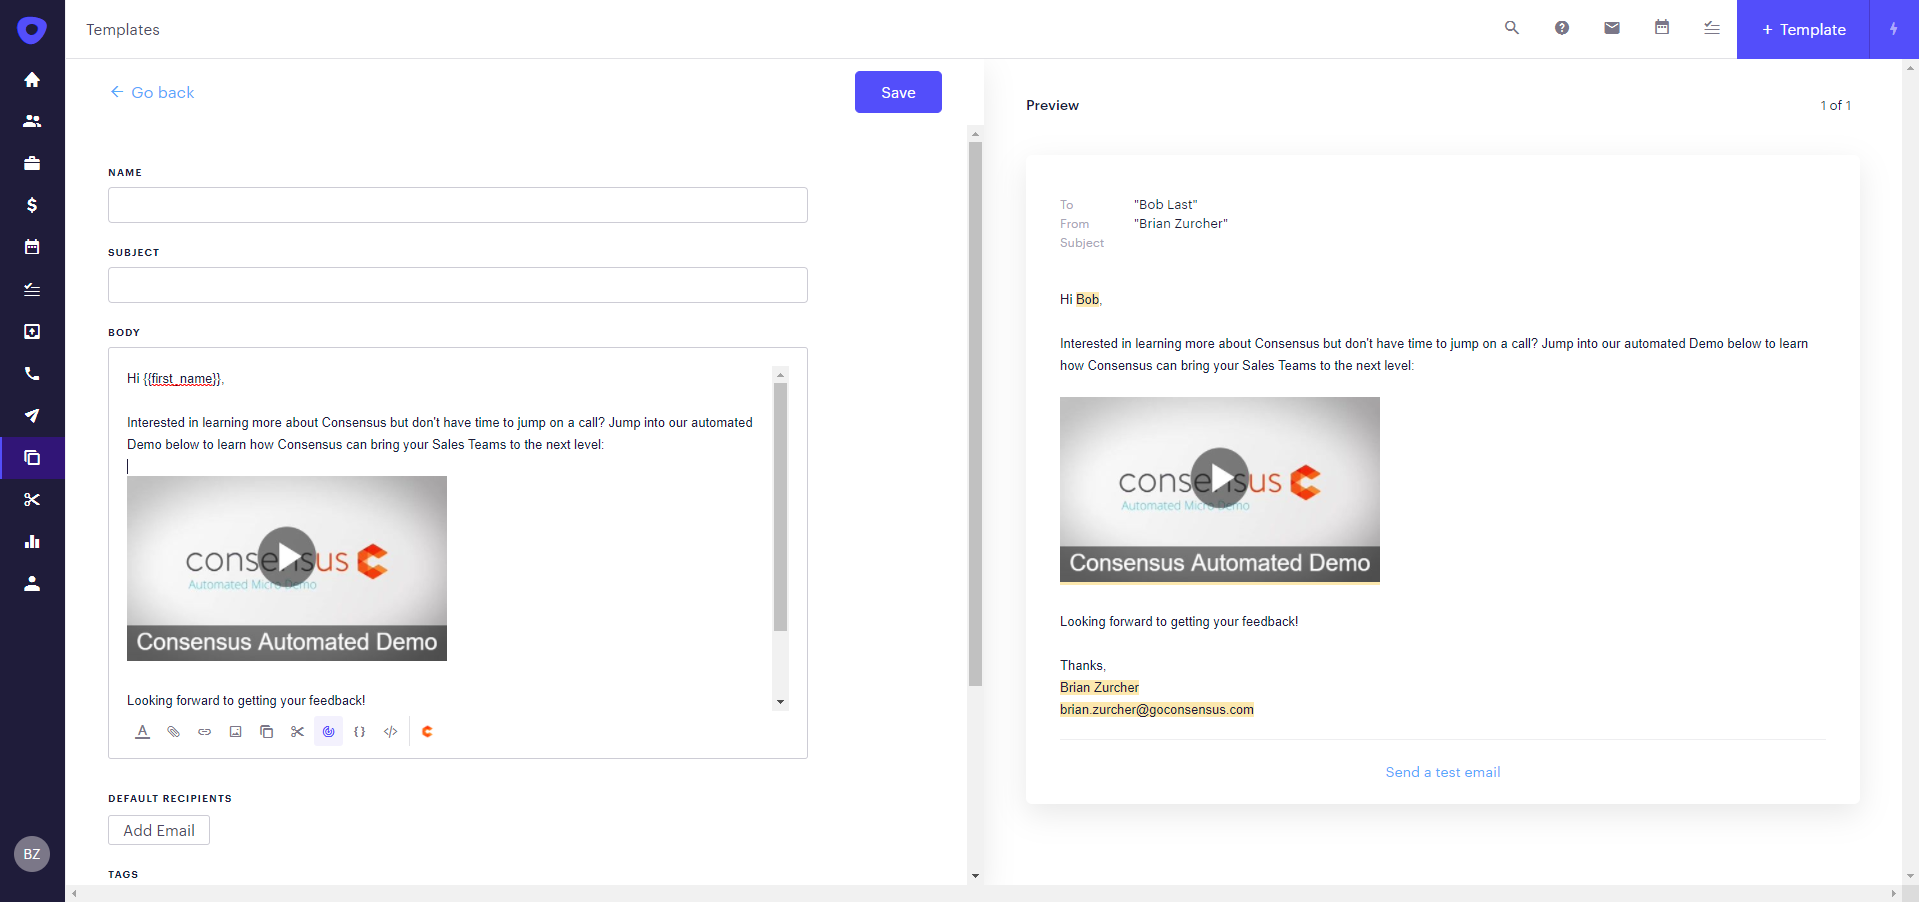Click the HTML source code icon
This screenshot has height=902, width=1919.
(390, 732)
